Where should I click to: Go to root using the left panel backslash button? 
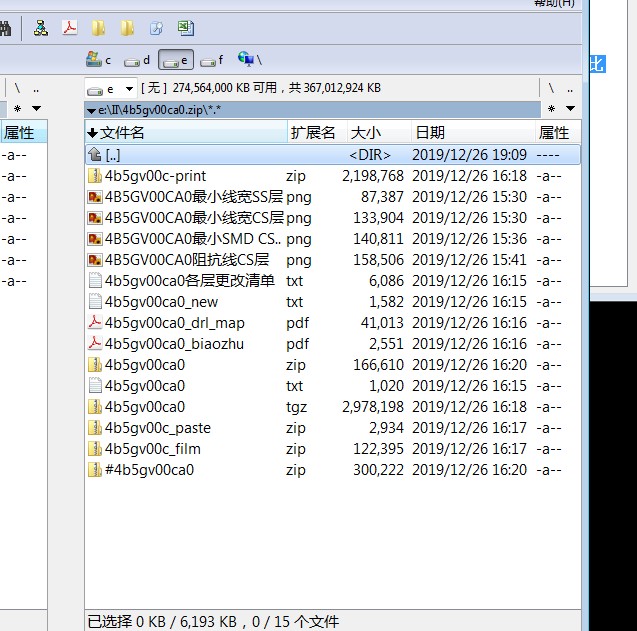[x=17, y=88]
